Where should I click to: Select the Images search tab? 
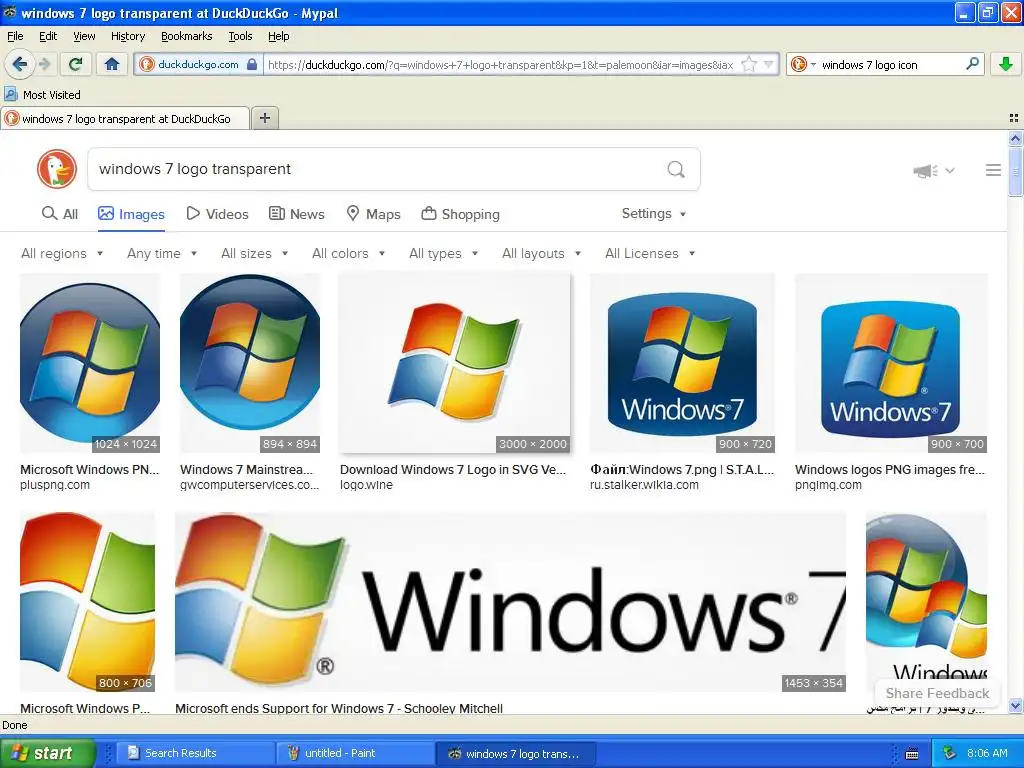click(131, 214)
